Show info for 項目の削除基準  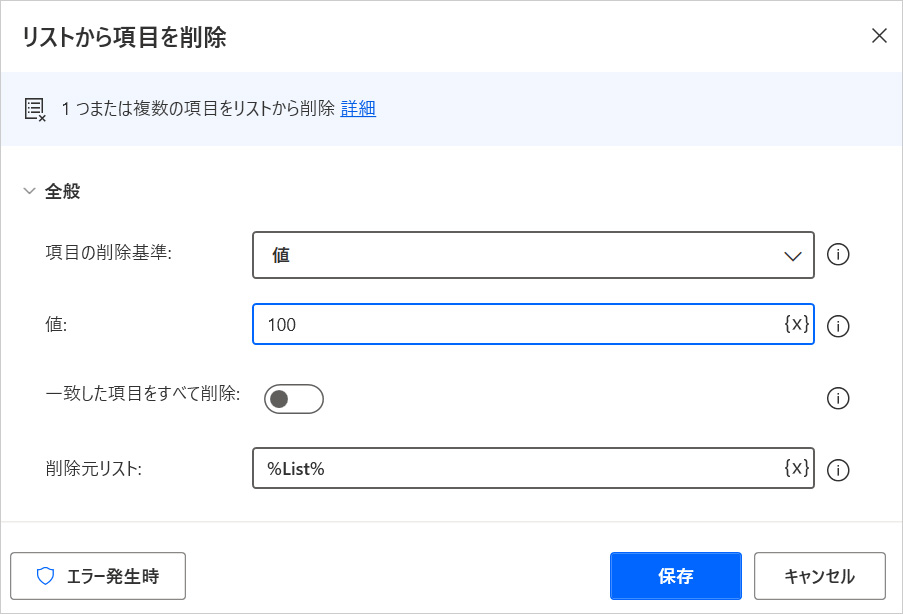click(x=839, y=255)
